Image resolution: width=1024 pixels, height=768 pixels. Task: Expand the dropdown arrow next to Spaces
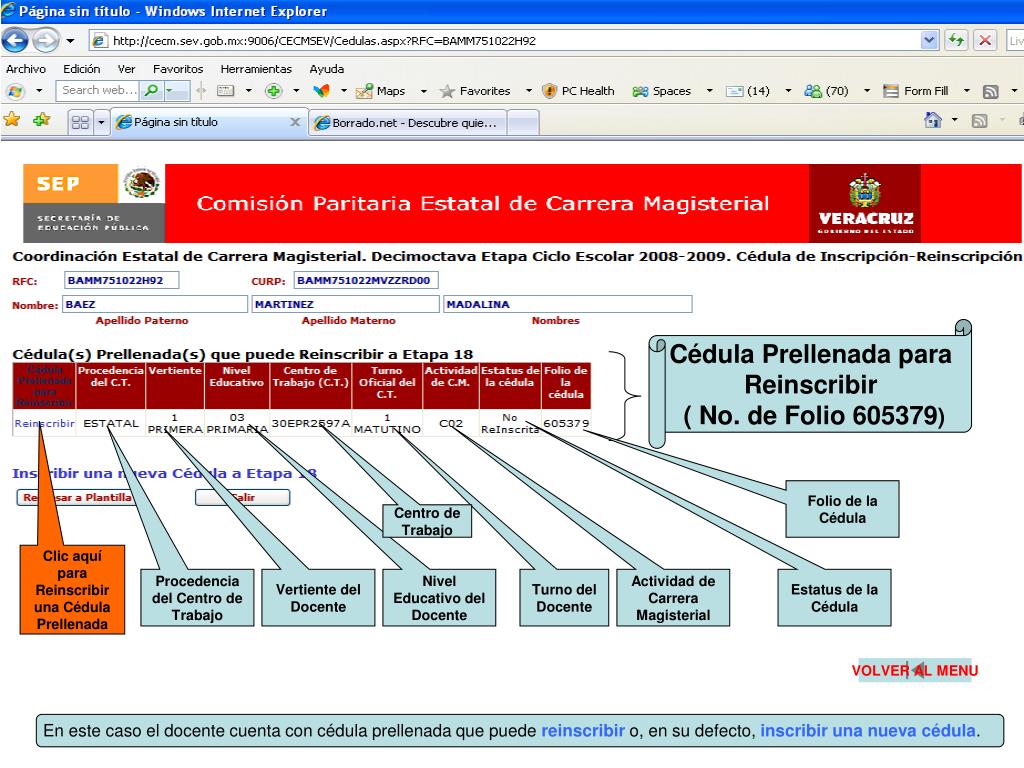click(x=709, y=91)
